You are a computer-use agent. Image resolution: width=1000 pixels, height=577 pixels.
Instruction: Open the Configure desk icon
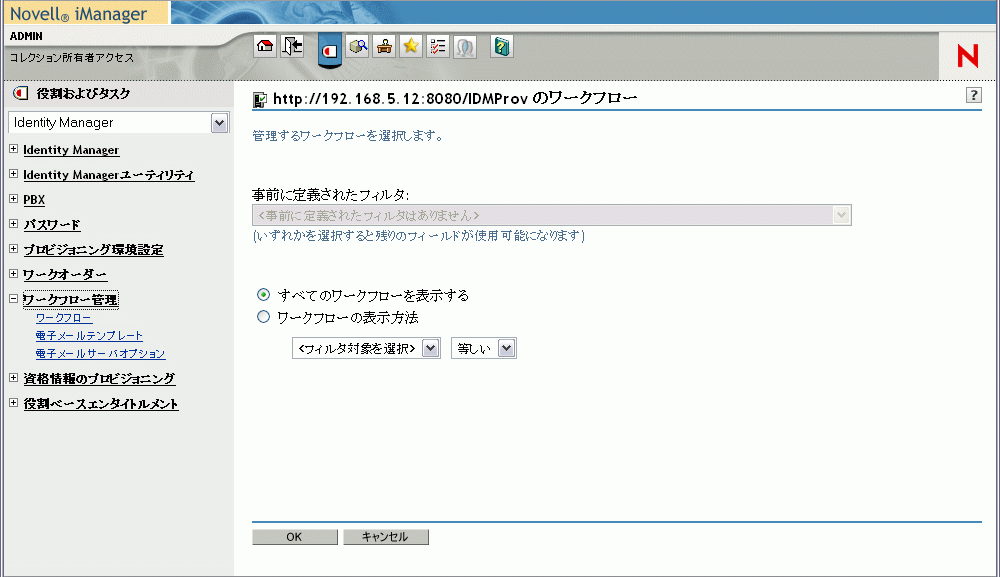385,47
